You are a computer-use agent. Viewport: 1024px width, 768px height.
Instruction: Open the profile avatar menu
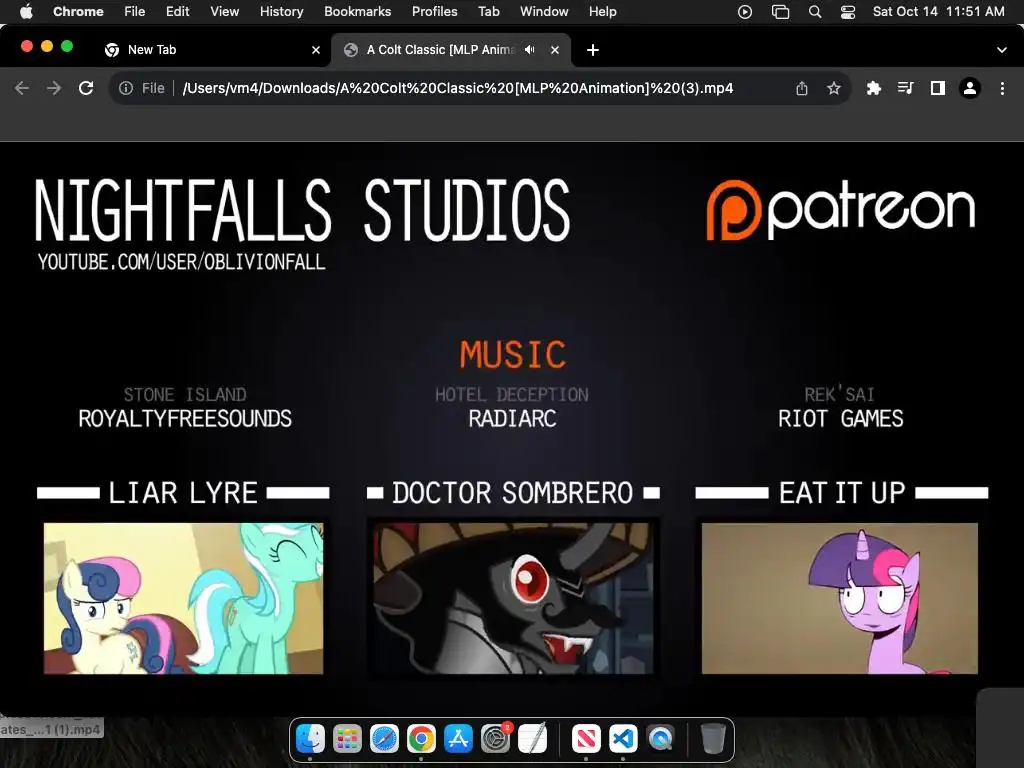(x=970, y=88)
